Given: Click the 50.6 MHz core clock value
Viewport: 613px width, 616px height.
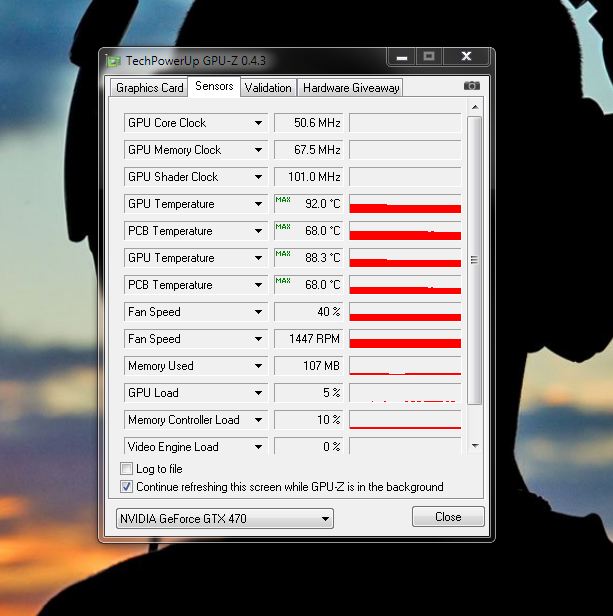Looking at the screenshot, I should coord(309,123).
